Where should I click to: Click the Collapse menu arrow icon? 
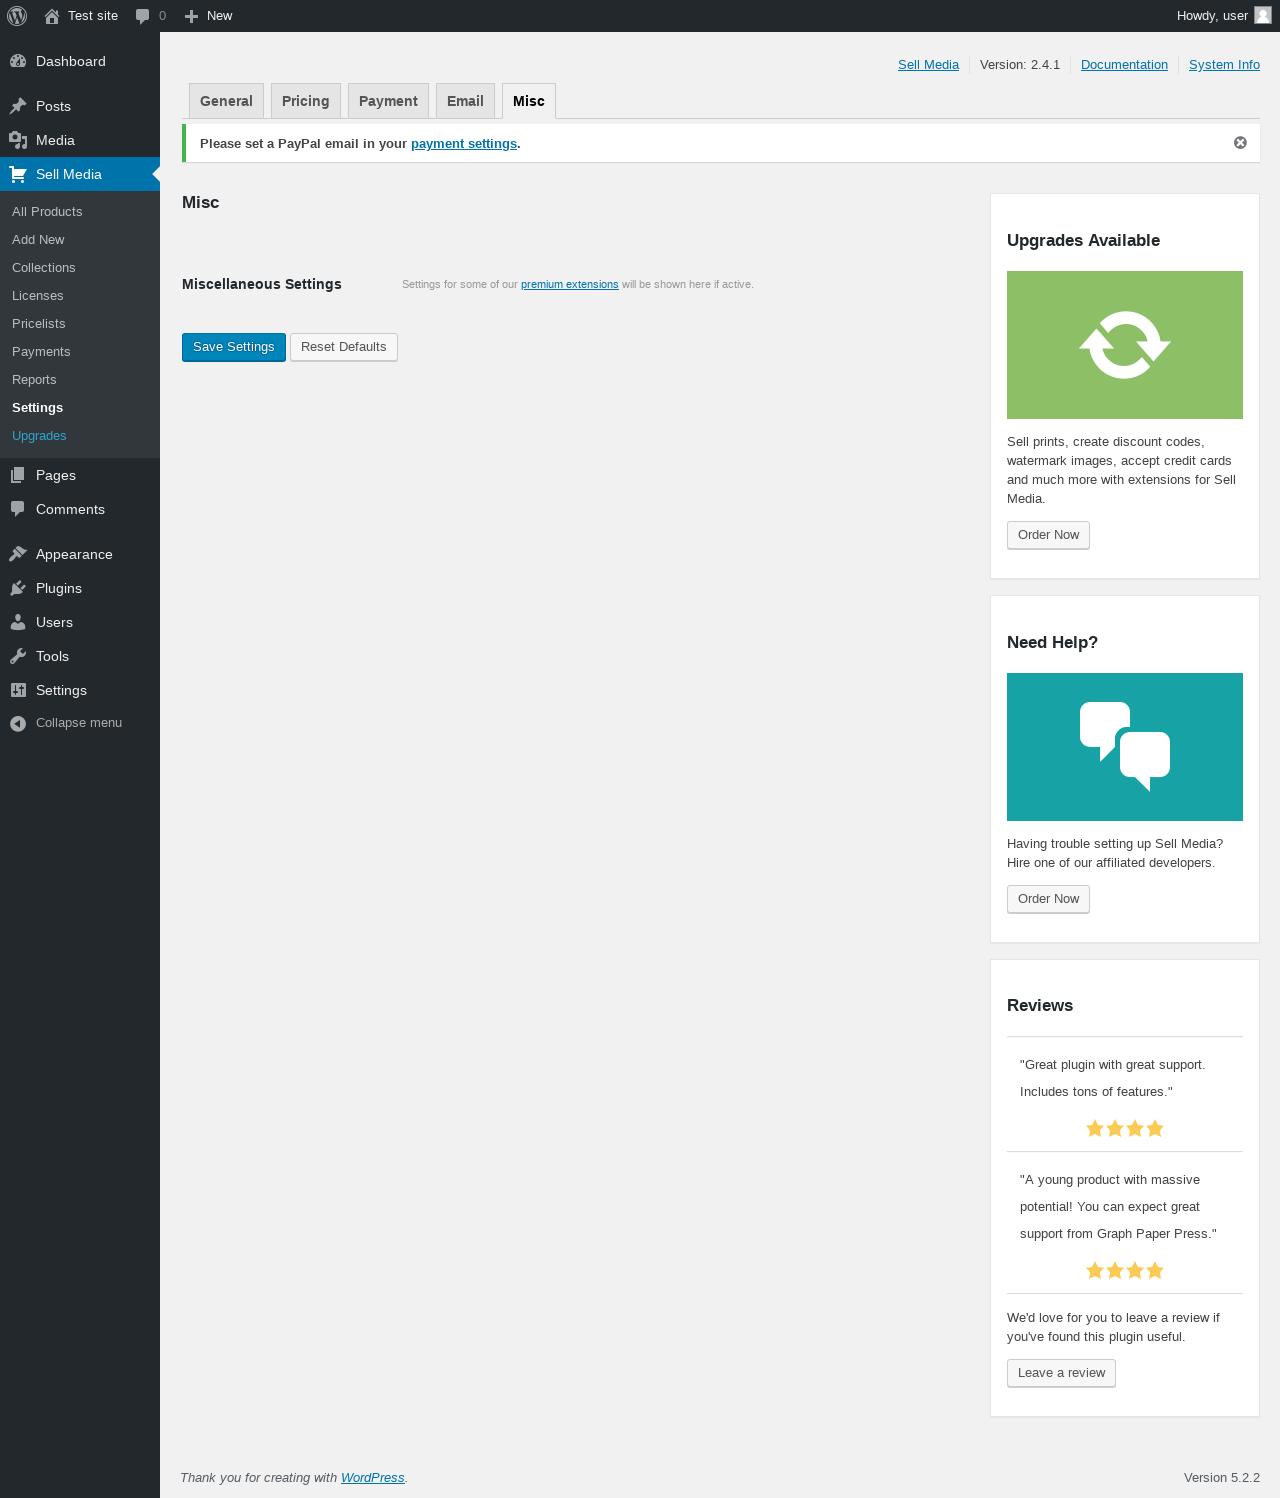click(x=18, y=723)
